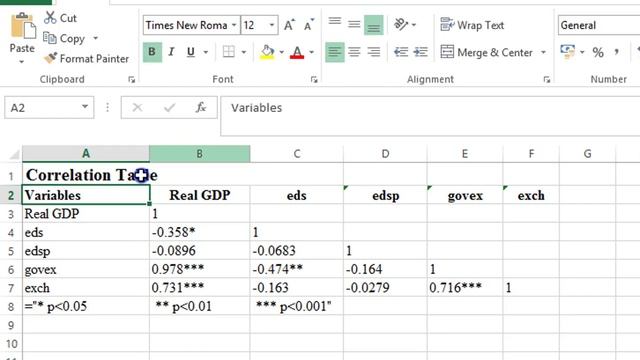Image resolution: width=640 pixels, height=360 pixels.
Task: Select Align Left
Action: 335,52
